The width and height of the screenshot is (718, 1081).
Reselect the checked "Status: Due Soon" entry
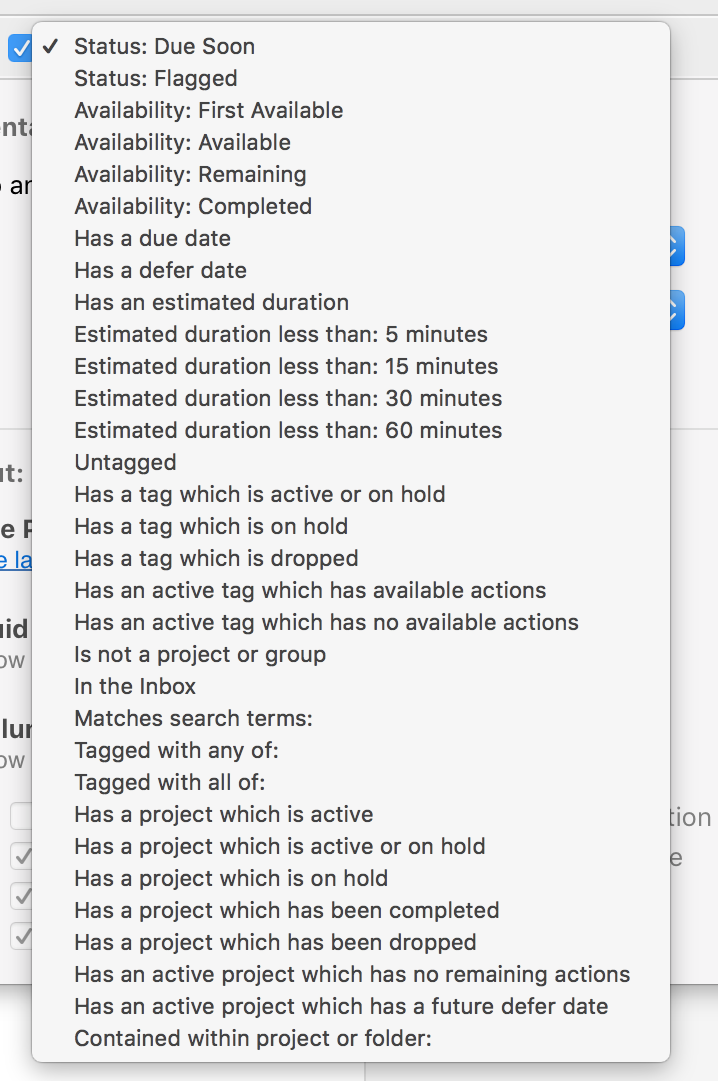pyautogui.click(x=163, y=46)
